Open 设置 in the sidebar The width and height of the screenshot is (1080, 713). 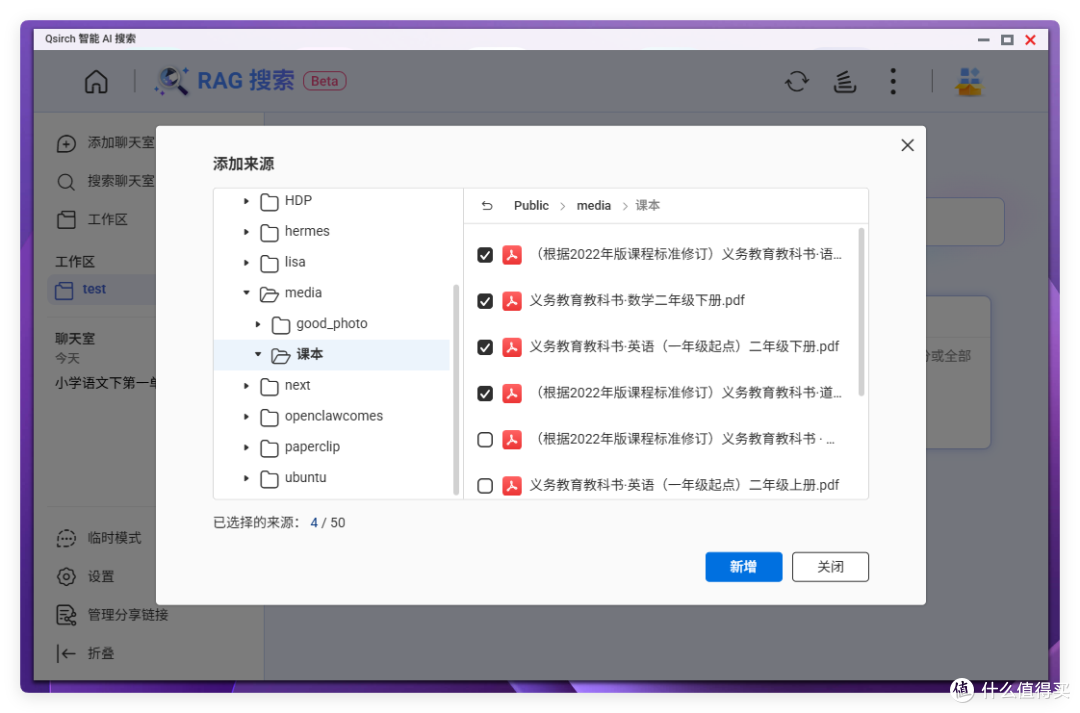click(101, 577)
